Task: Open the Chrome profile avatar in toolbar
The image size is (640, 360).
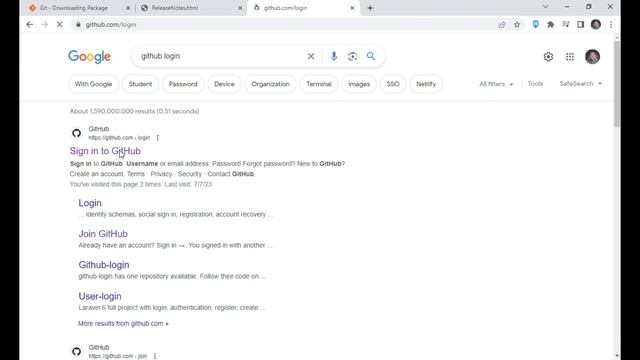Action: [x=596, y=24]
